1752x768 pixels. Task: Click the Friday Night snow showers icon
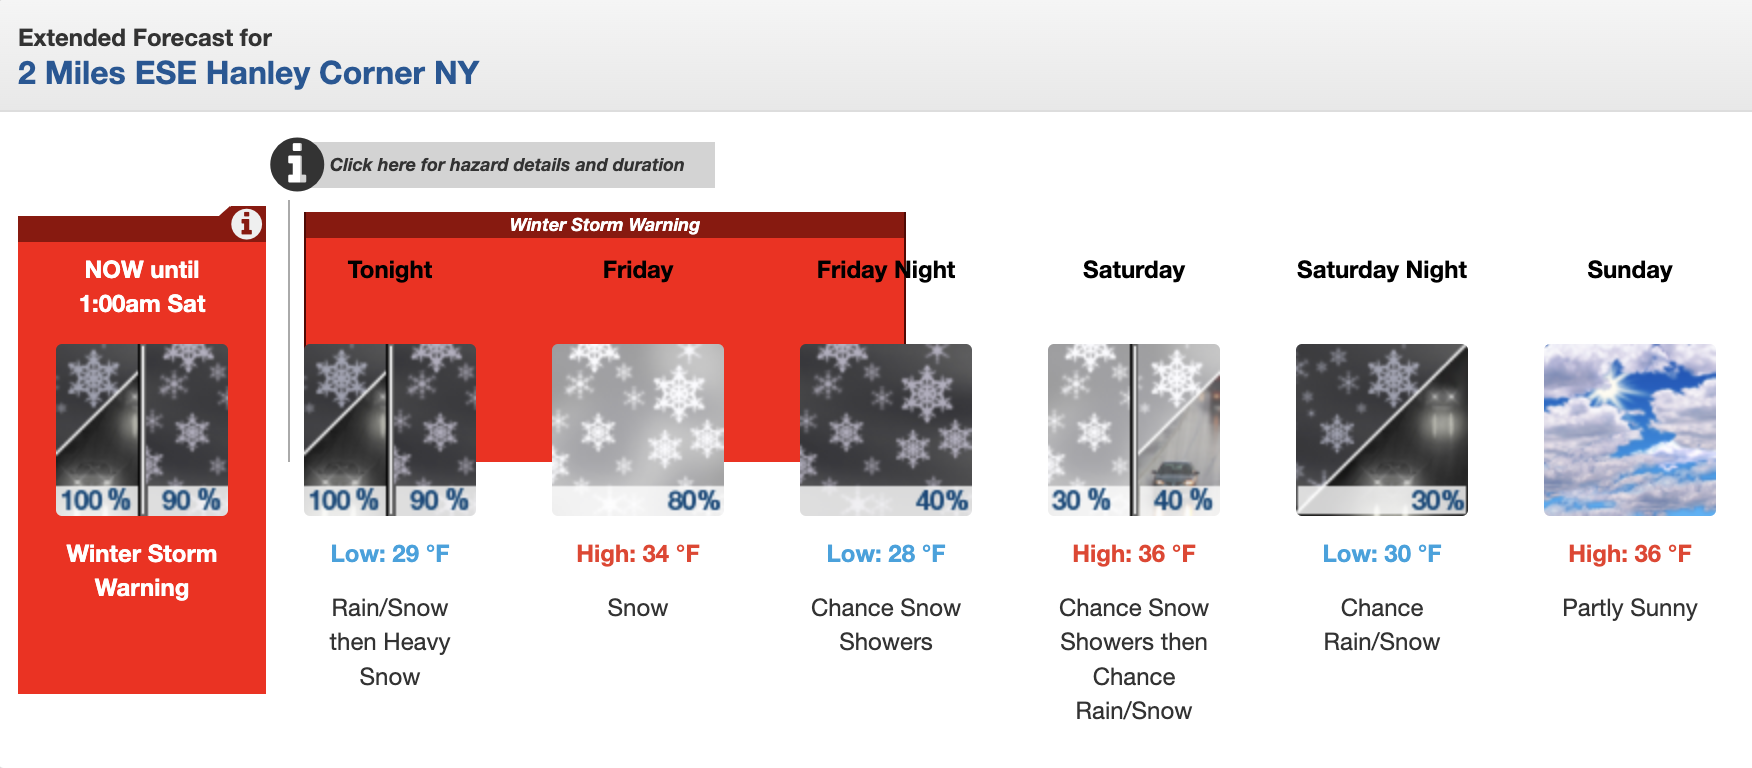886,430
